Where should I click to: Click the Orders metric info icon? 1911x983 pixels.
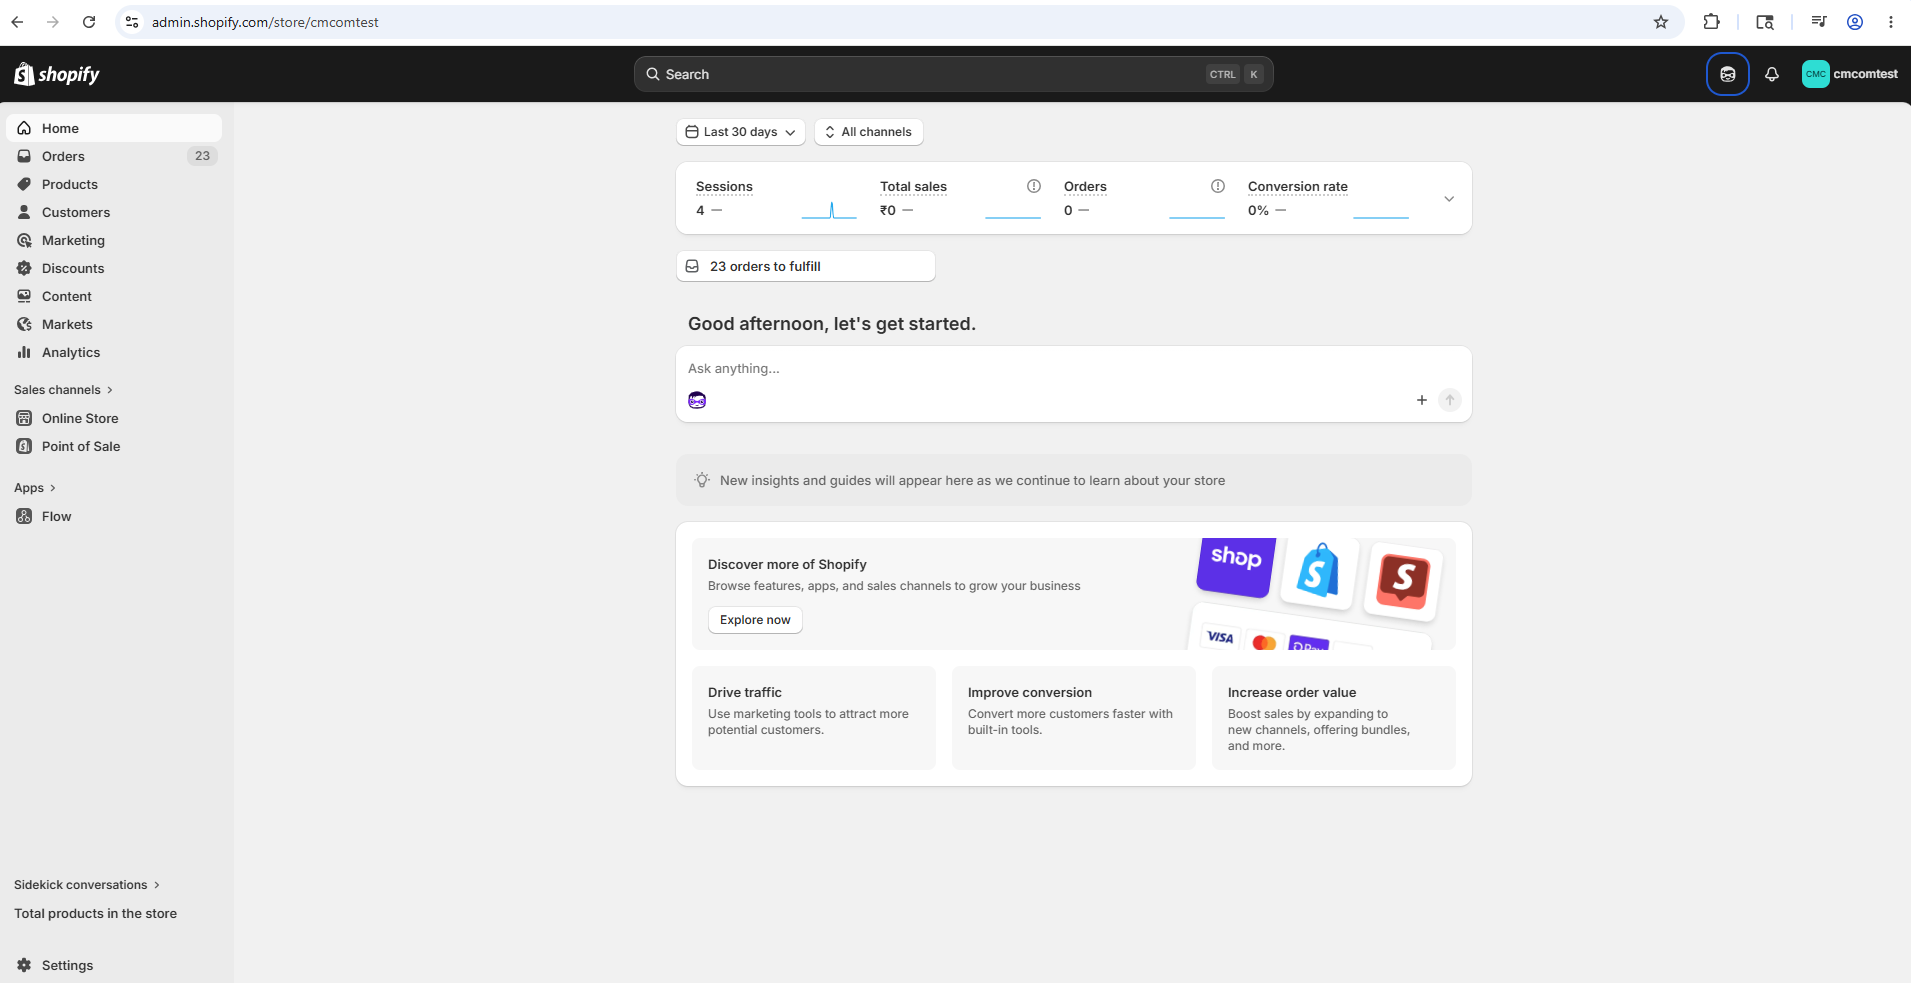[1218, 186]
